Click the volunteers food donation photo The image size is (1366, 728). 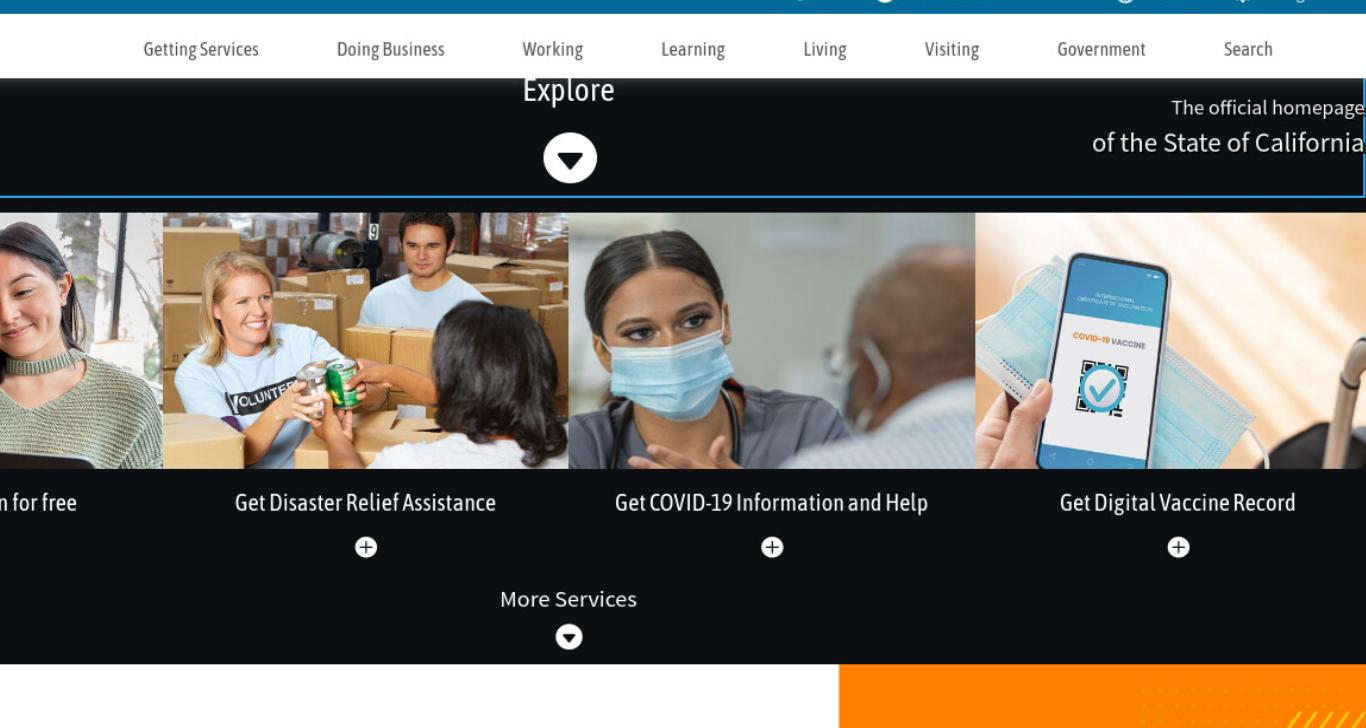pos(365,340)
